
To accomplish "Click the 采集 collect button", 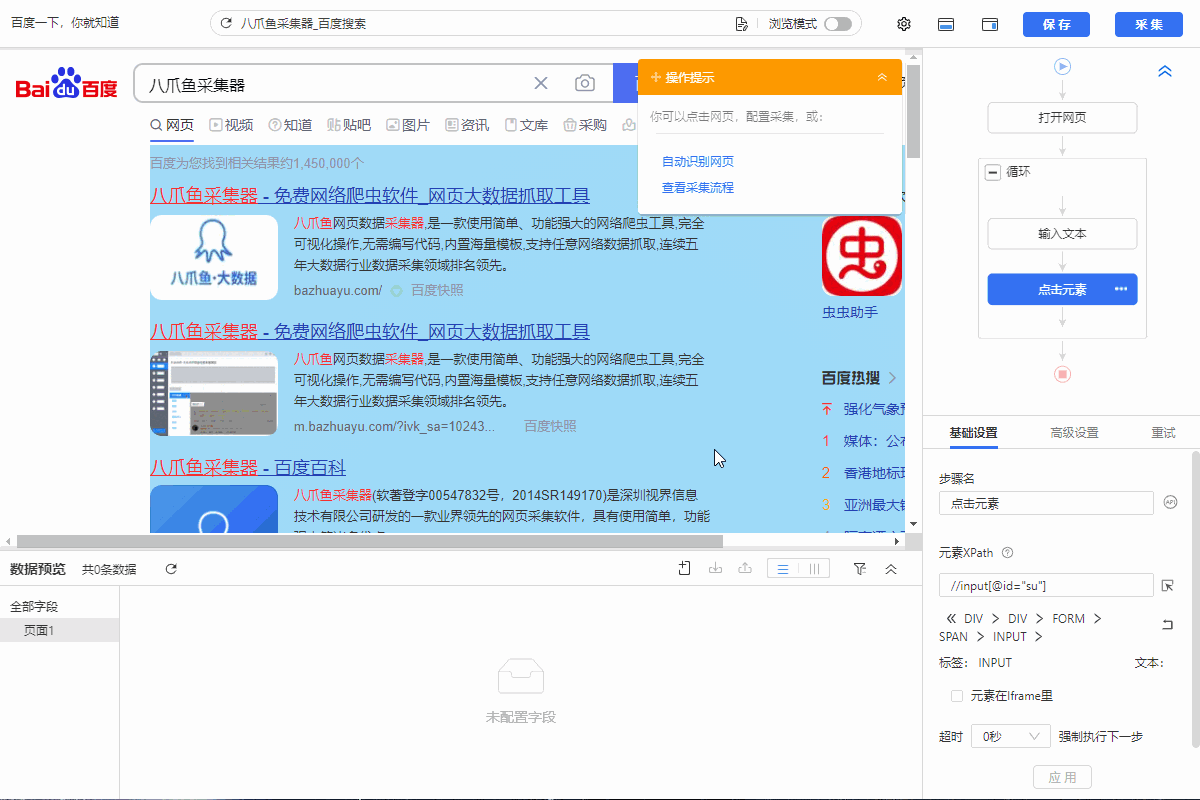I will click(x=1149, y=24).
